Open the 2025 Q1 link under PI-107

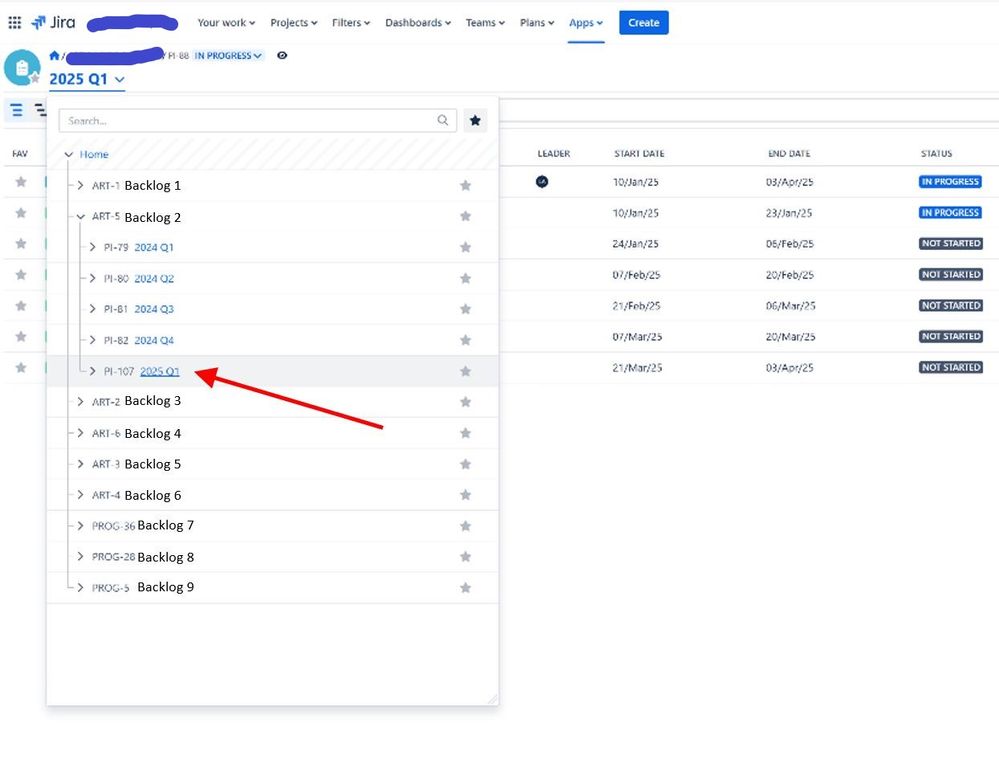coord(160,371)
